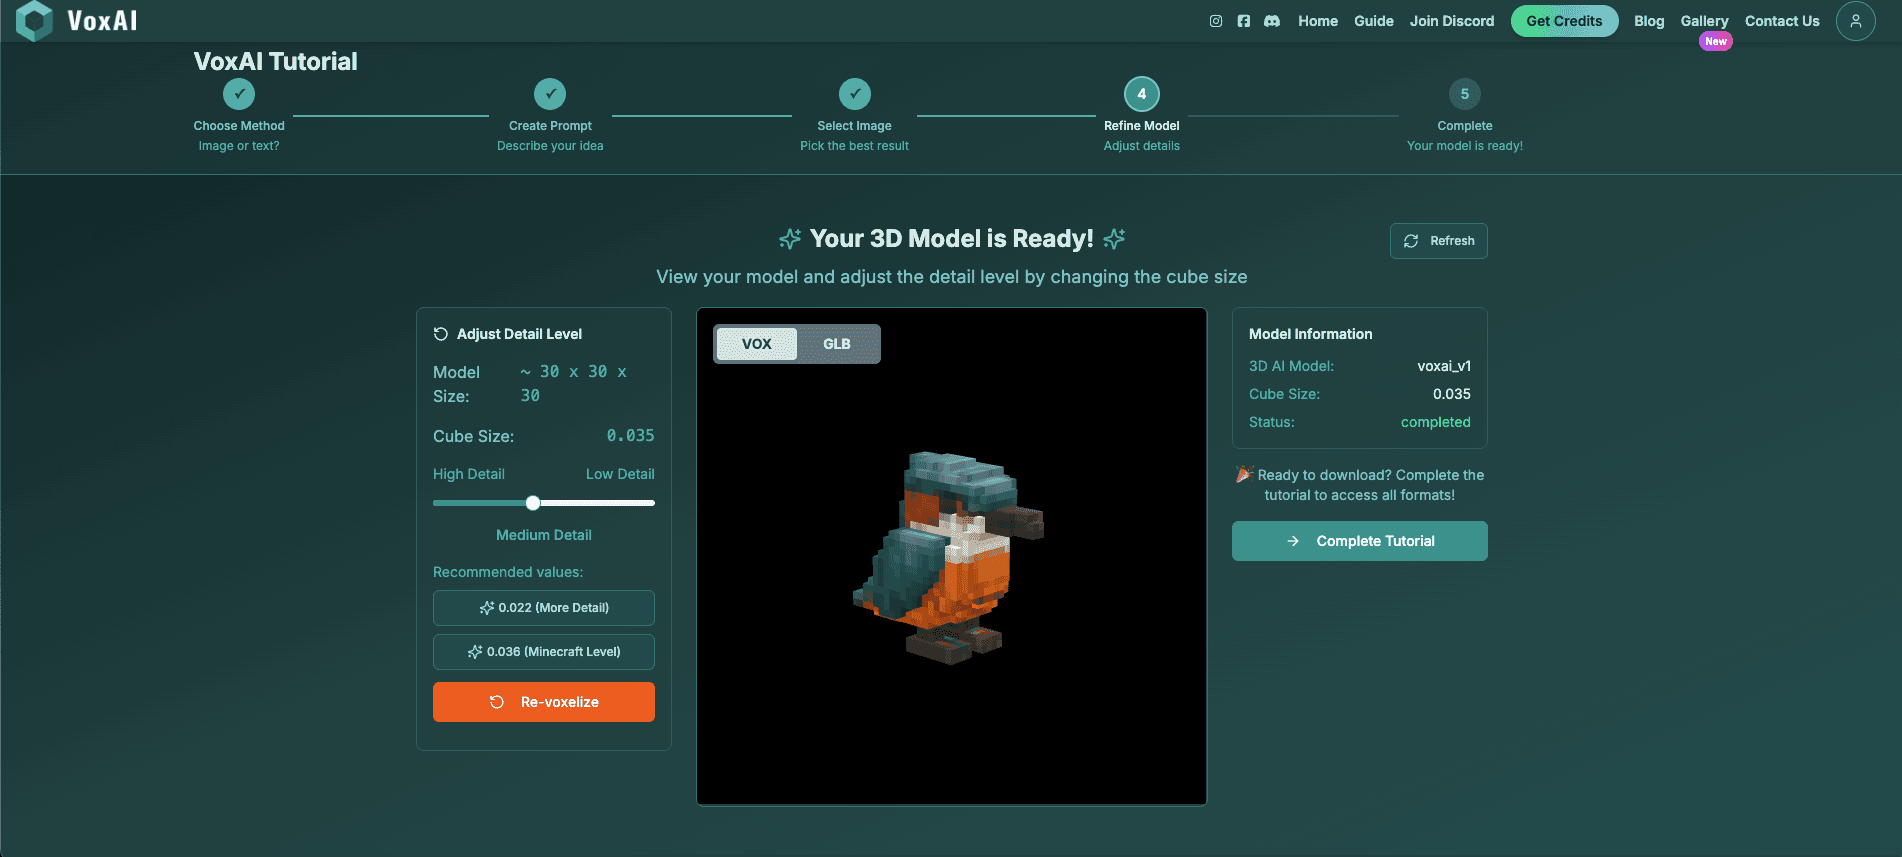Click the Re-voxelize button

[x=544, y=702]
